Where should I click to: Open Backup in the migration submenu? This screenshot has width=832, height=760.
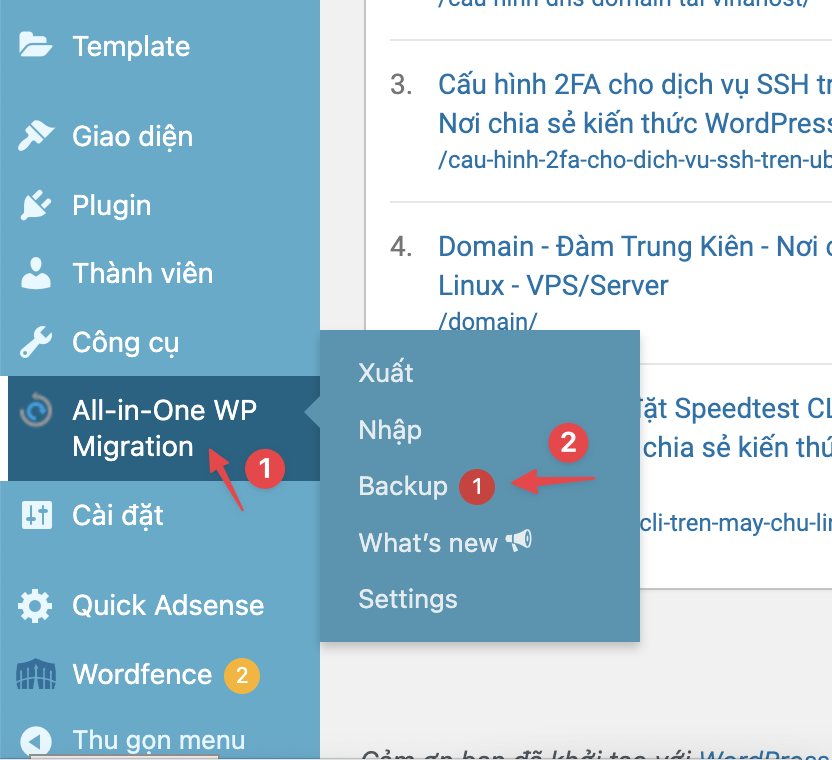tap(403, 486)
